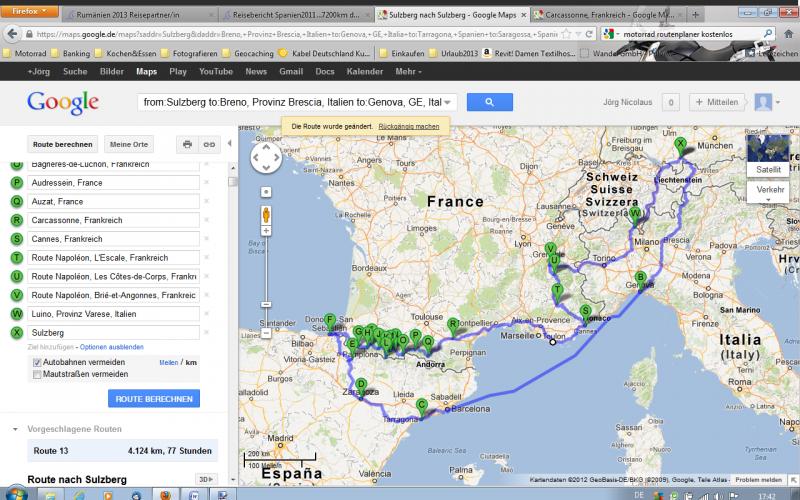Click the Firefox home icon
Image resolution: width=800 pixels, height=500 pixels.
pyautogui.click(x=788, y=34)
